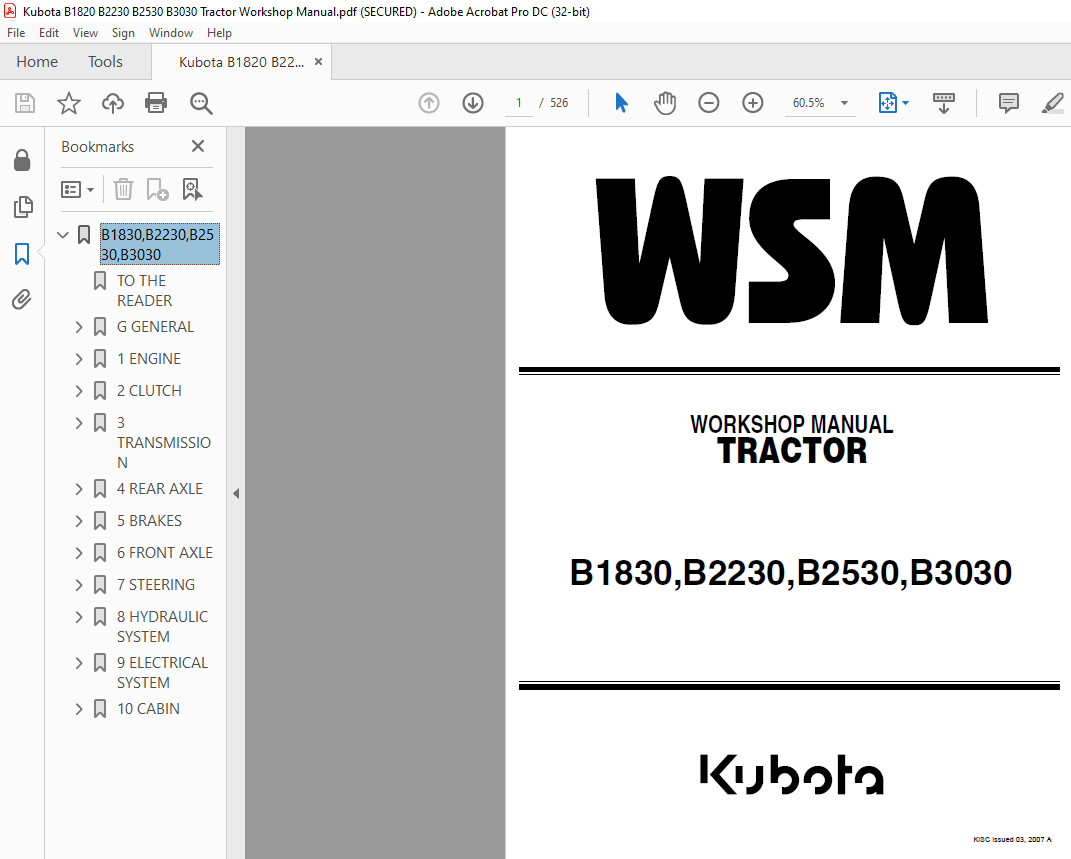The image size is (1071, 859).
Task: Expand the 8 HYDRAULIC SYSTEM bookmark
Action: [79, 617]
